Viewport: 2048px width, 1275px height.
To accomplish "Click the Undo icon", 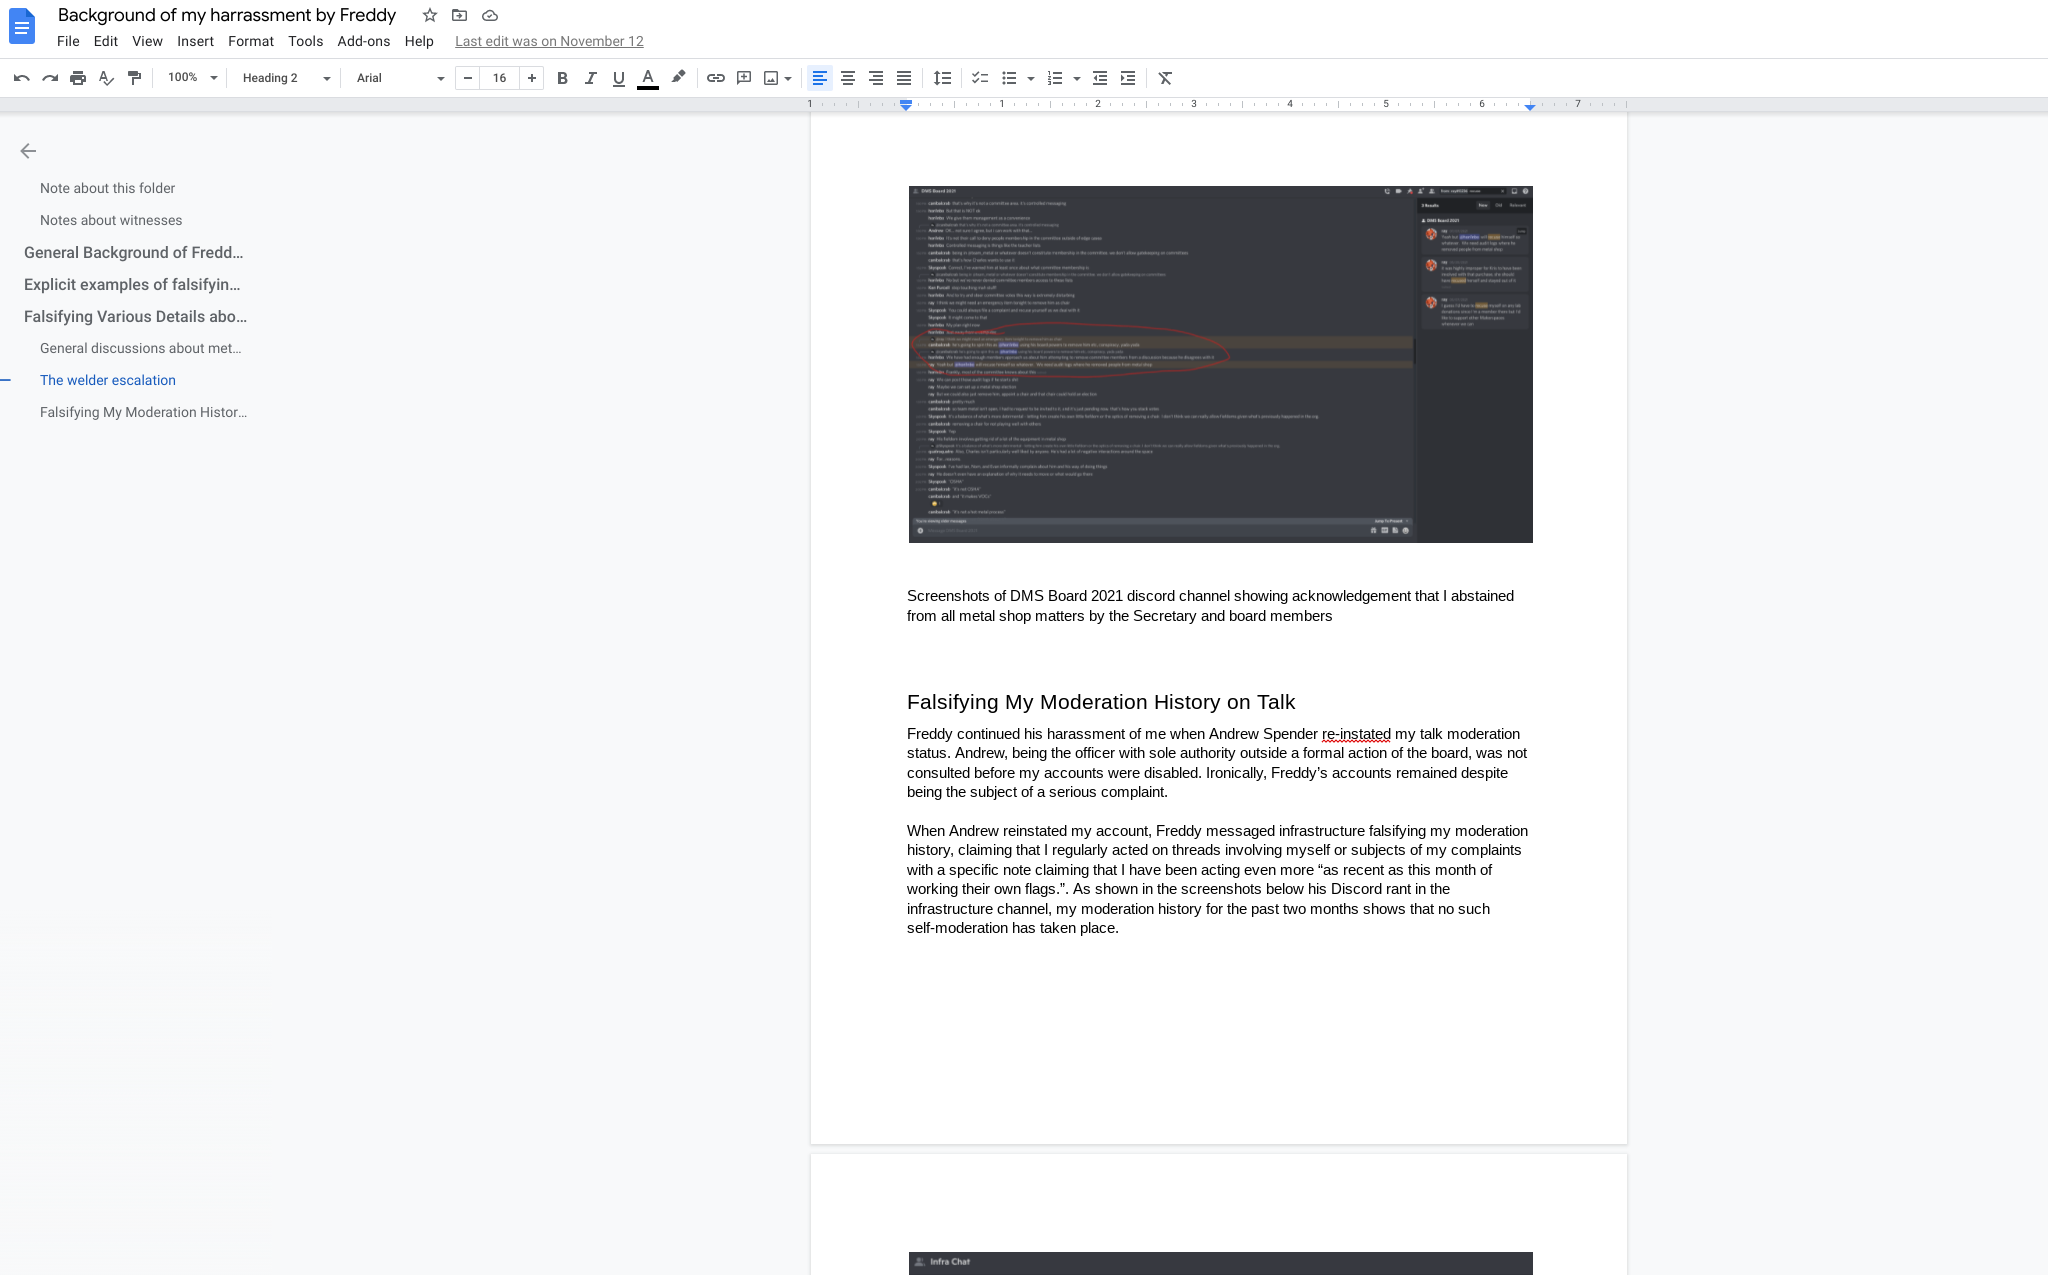I will [21, 78].
